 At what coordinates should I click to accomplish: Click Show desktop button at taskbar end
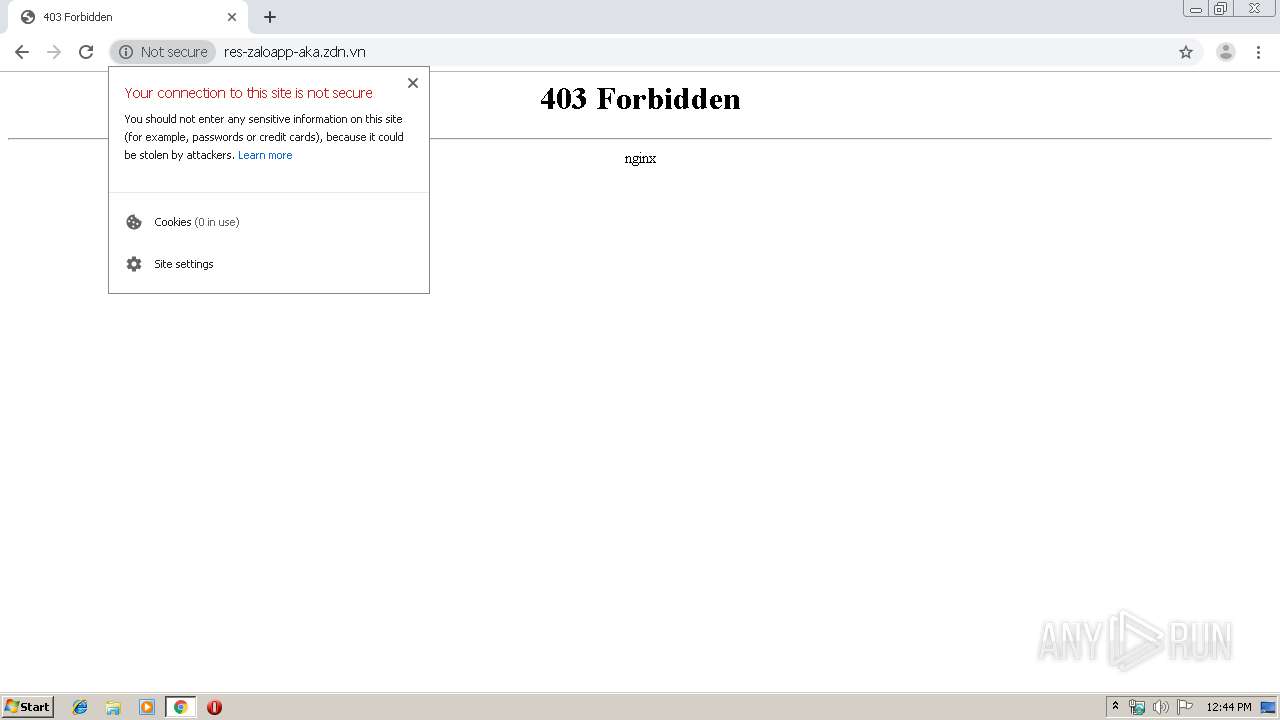(x=1269, y=707)
